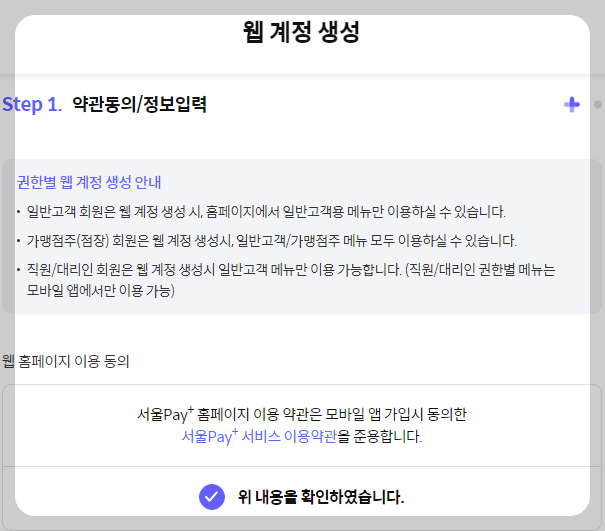Toggle the 위 내용을 확인하였습니다 checkmark
Viewport: 605px width, 531px height.
(x=212, y=497)
